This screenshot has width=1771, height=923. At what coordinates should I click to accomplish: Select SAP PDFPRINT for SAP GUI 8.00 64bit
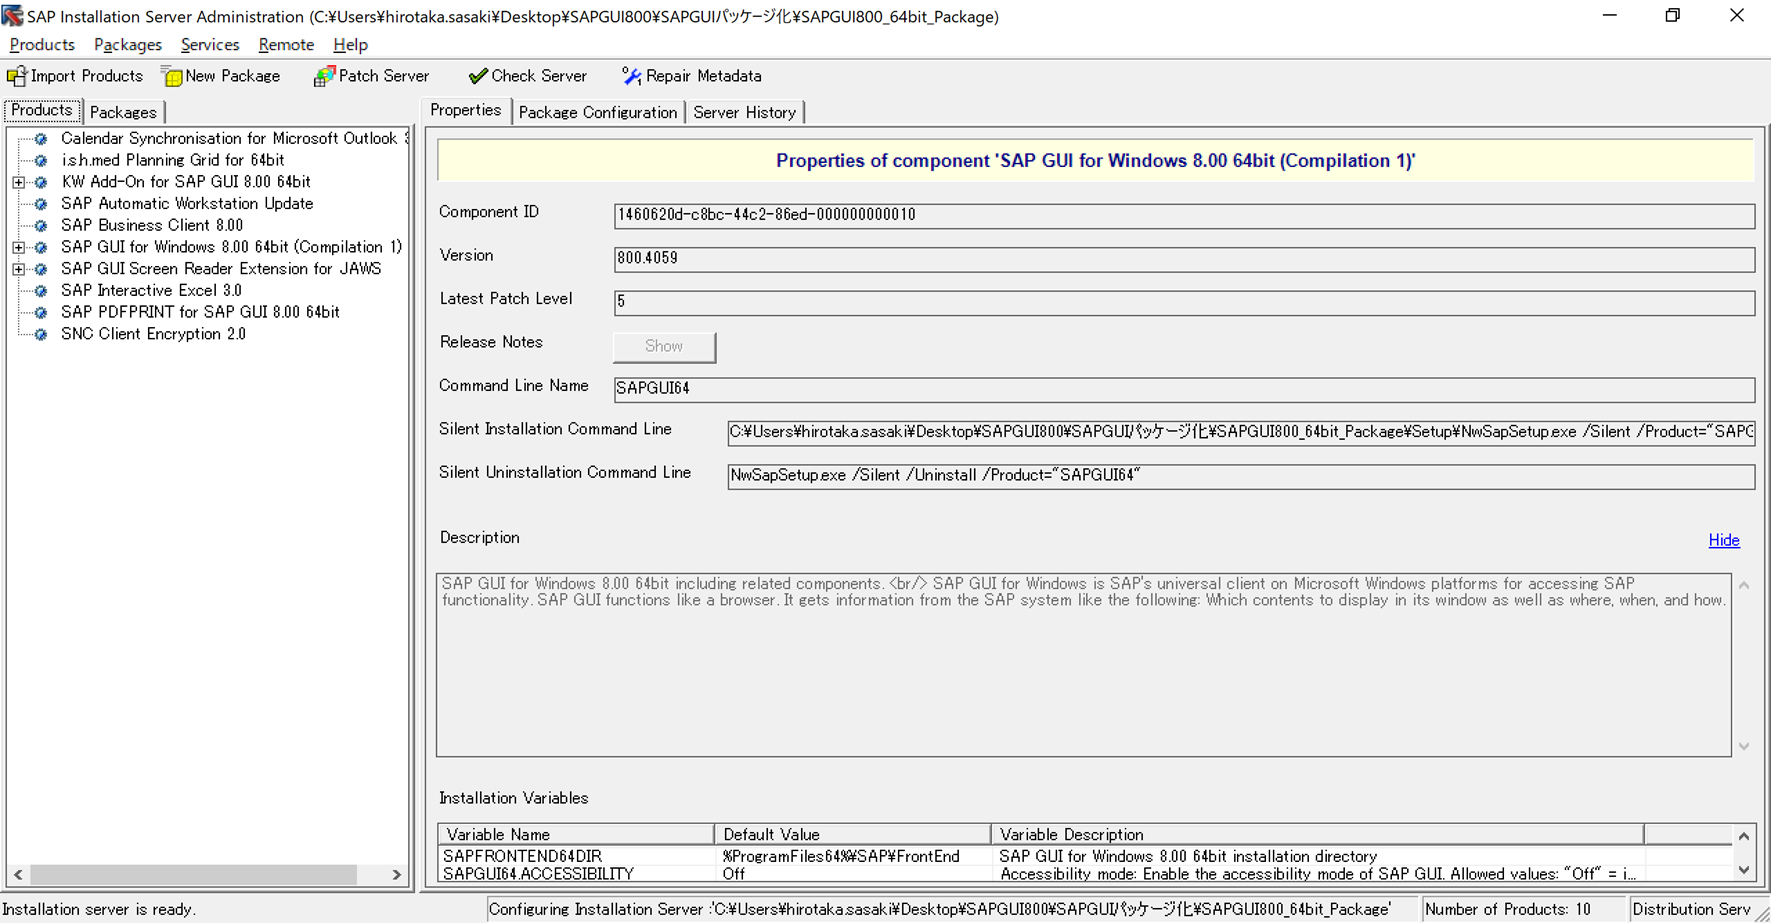click(x=200, y=312)
